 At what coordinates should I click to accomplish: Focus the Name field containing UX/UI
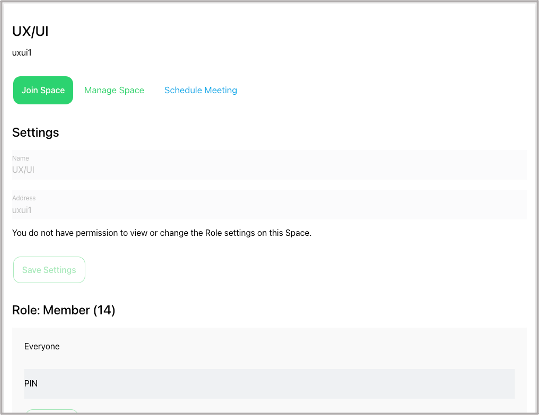click(269, 165)
